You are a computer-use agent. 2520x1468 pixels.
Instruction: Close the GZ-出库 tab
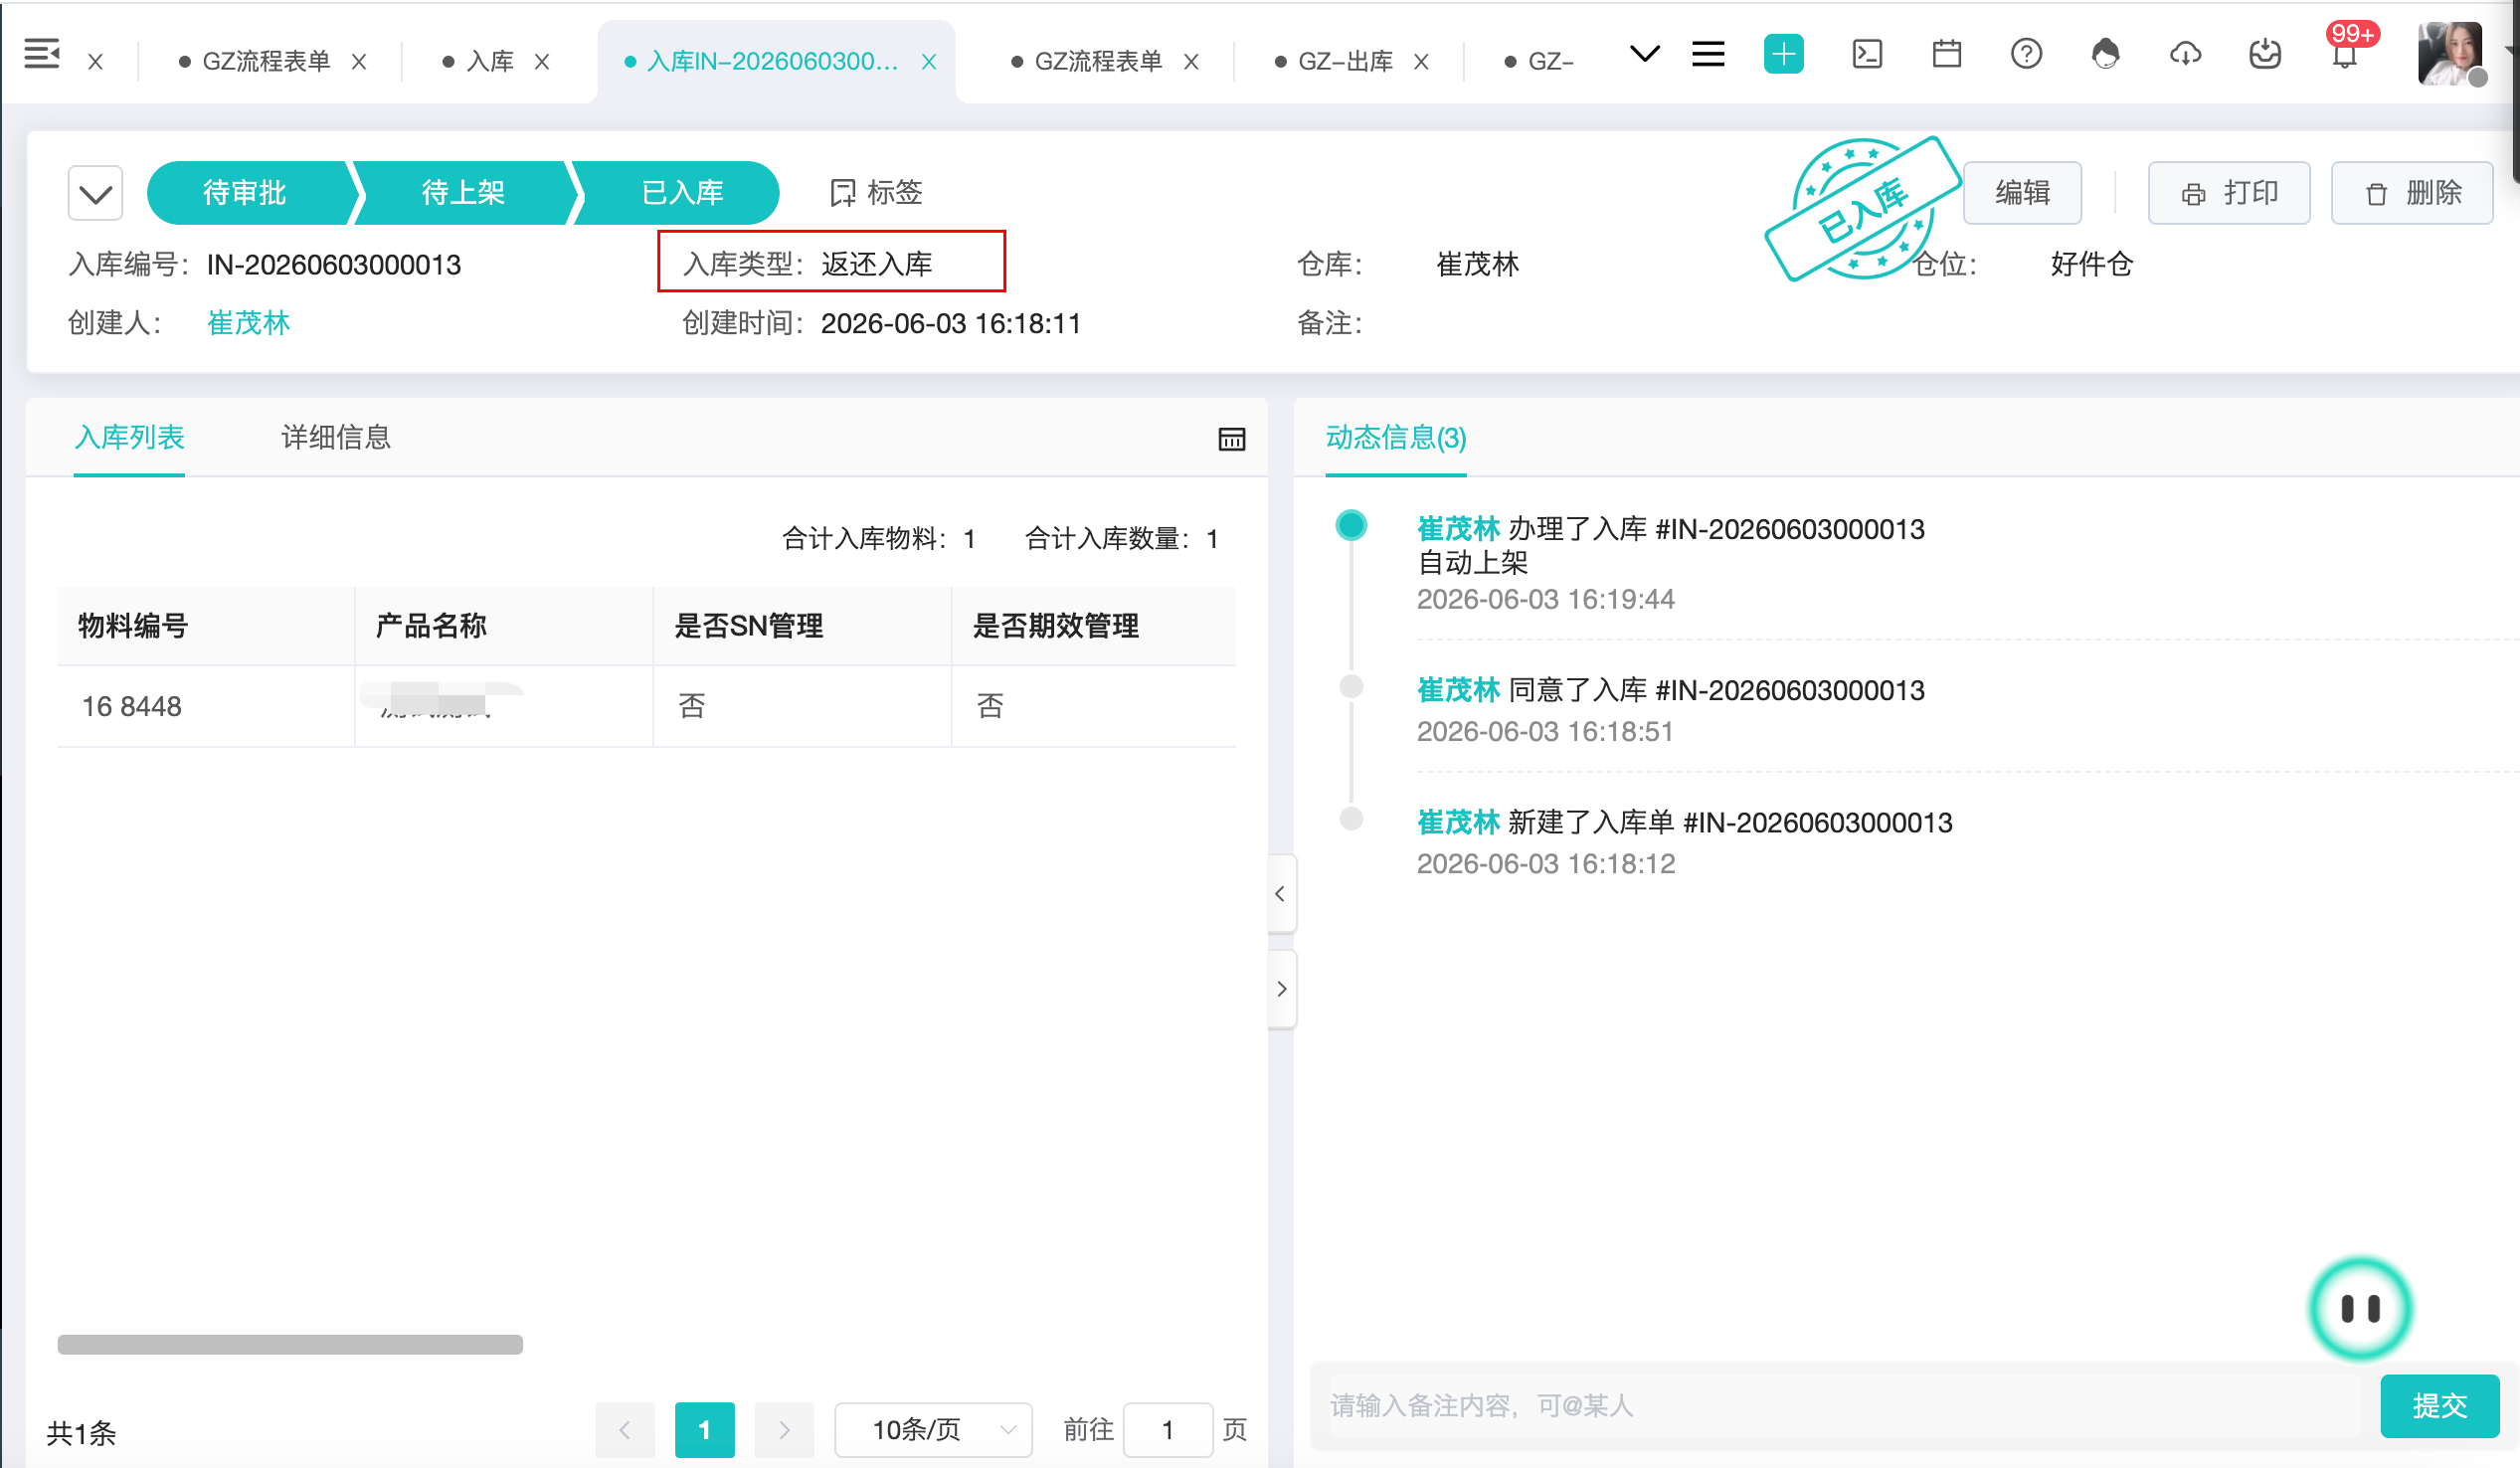pyautogui.click(x=1421, y=62)
